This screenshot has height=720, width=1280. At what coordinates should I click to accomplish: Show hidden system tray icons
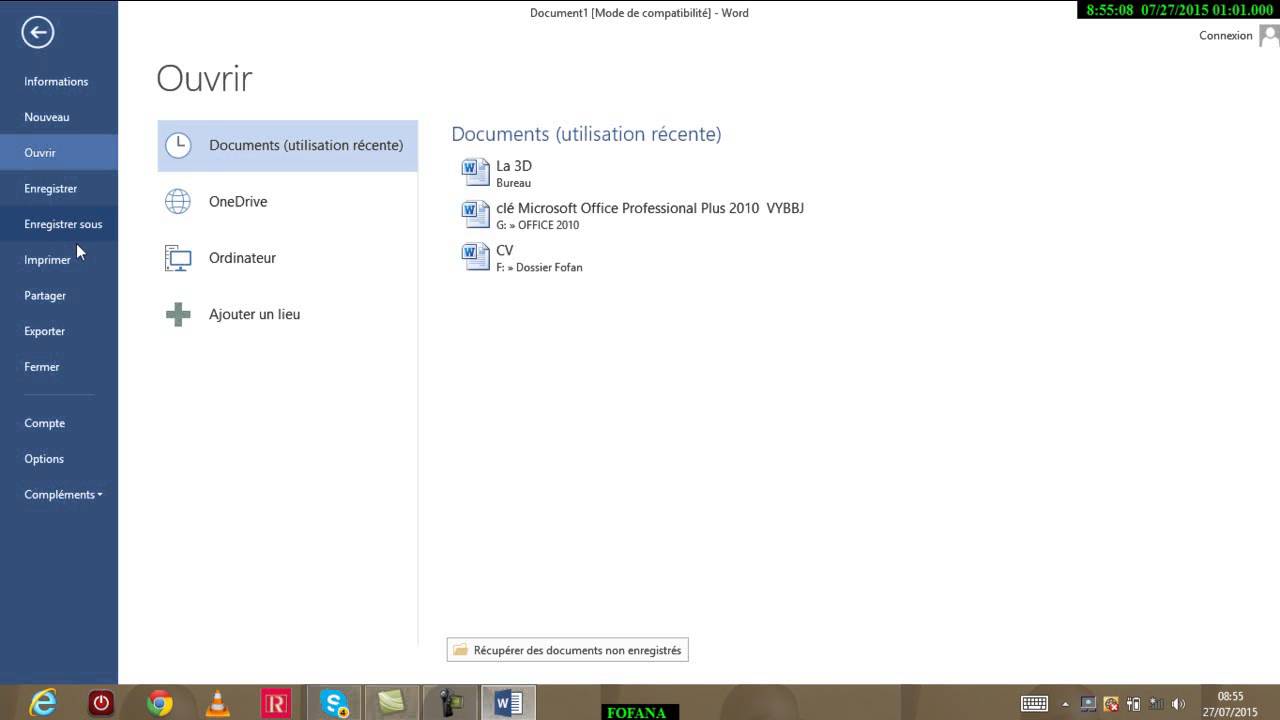point(1065,704)
